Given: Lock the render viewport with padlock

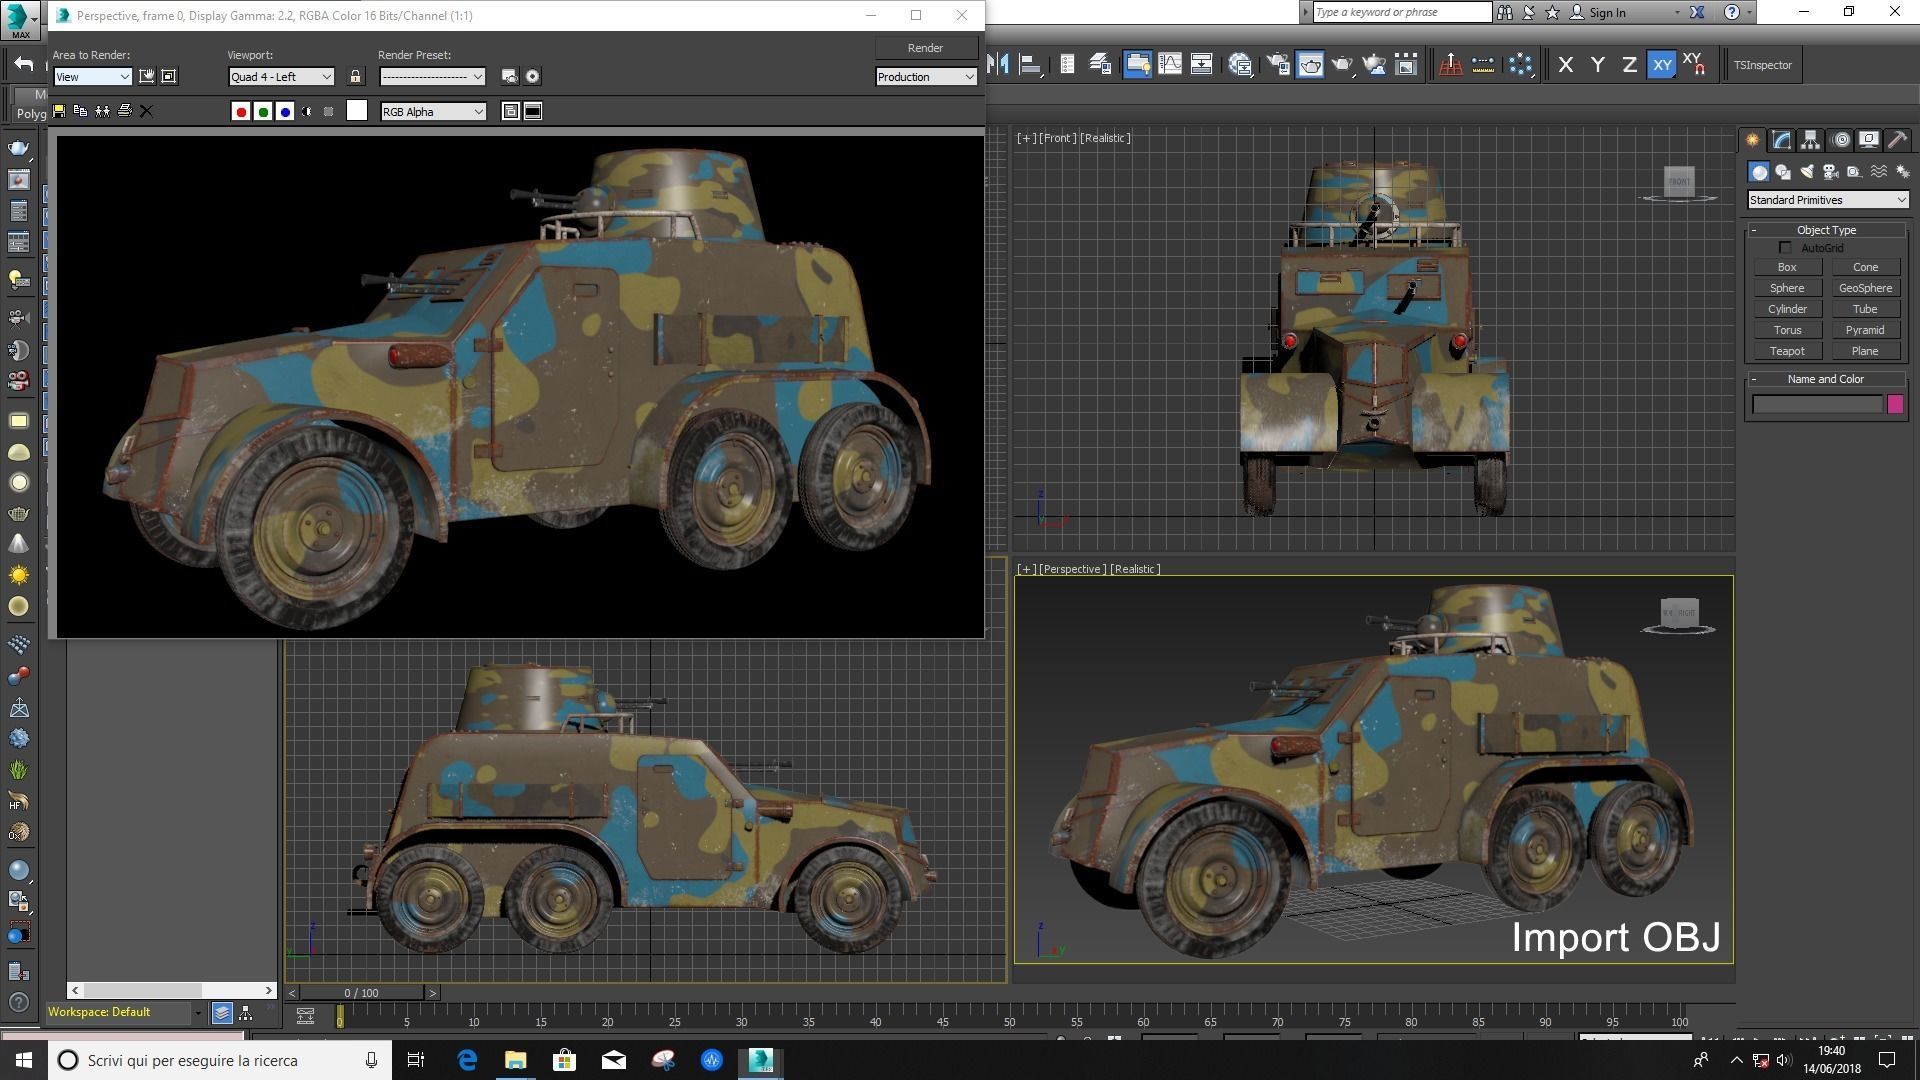Looking at the screenshot, I should click(355, 77).
